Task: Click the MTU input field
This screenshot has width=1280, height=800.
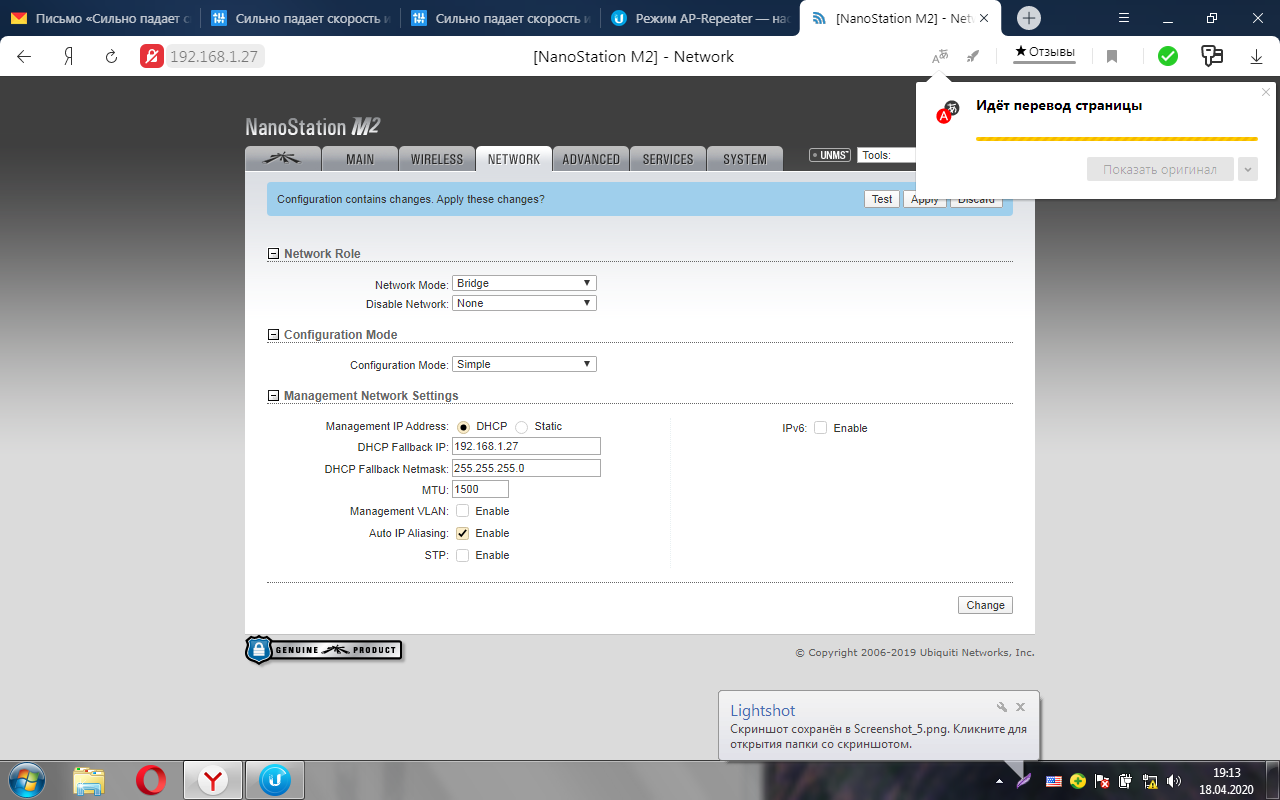Action: click(480, 490)
